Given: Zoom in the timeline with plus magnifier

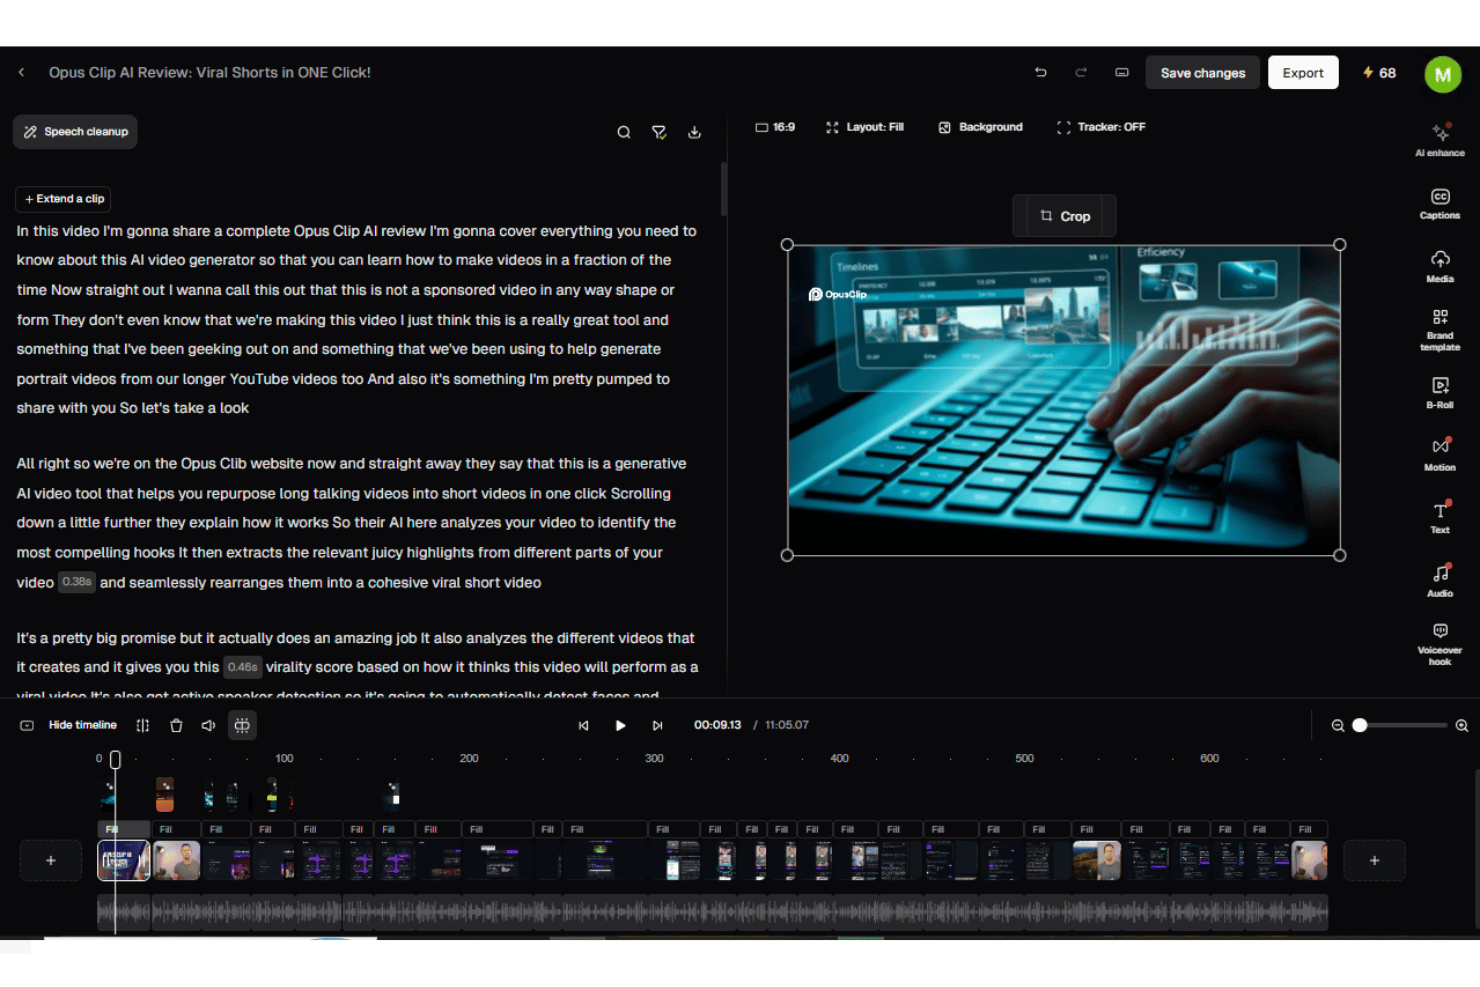Looking at the screenshot, I should [1462, 726].
